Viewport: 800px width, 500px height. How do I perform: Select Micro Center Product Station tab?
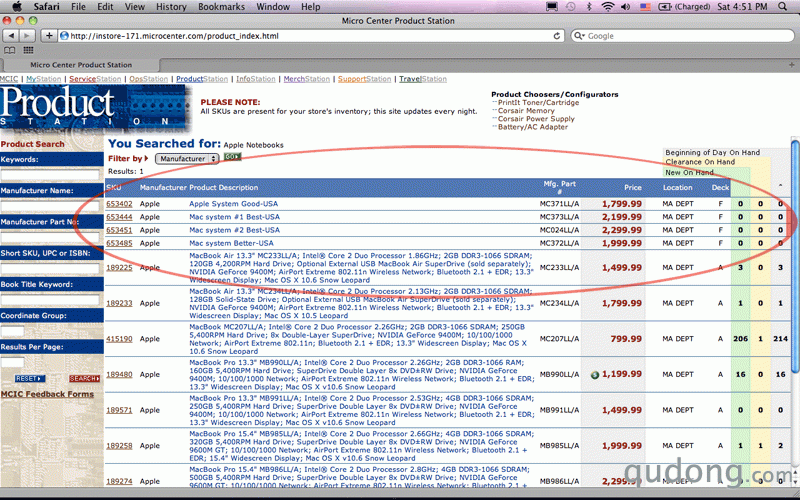point(81,65)
